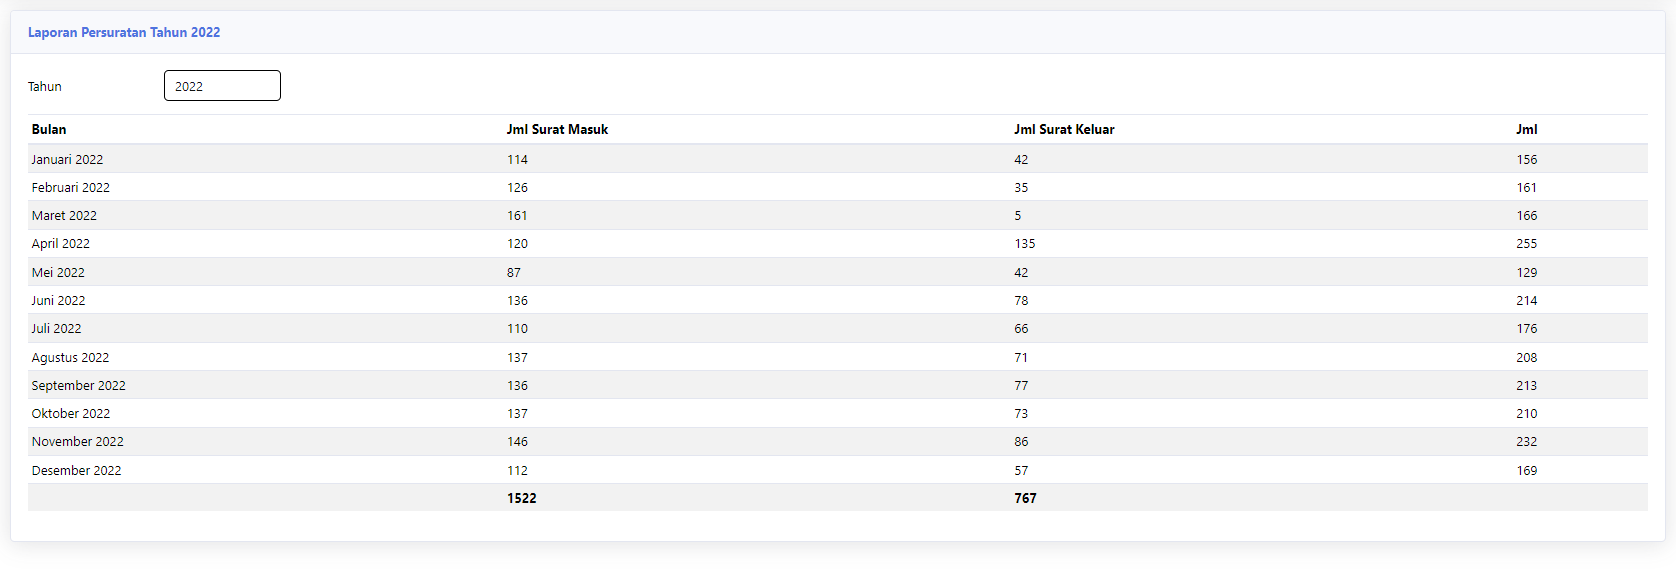The image size is (1676, 576).
Task: Click the Juli 2022 month cell
Action: click(56, 328)
